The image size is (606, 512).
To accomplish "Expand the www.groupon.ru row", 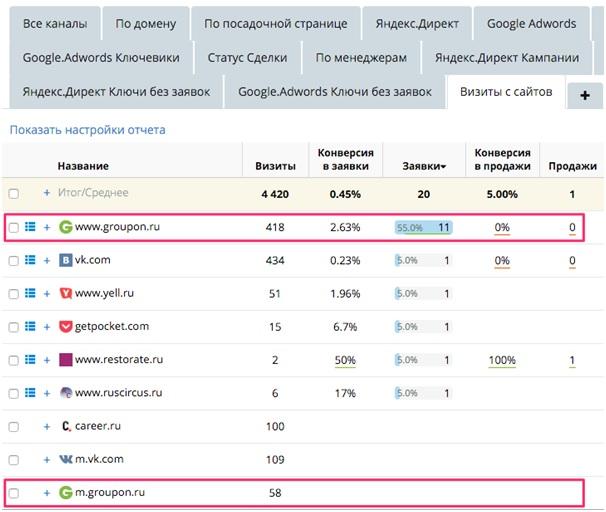I will click(x=47, y=227).
